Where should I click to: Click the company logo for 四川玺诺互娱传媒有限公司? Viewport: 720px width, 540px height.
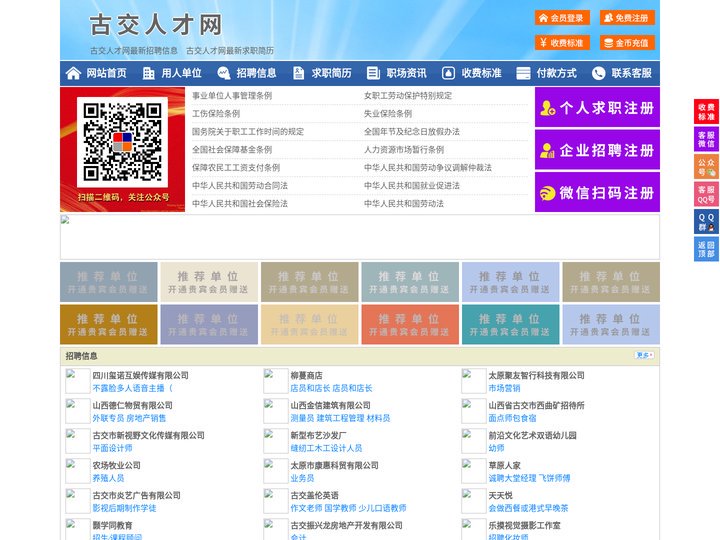78,381
